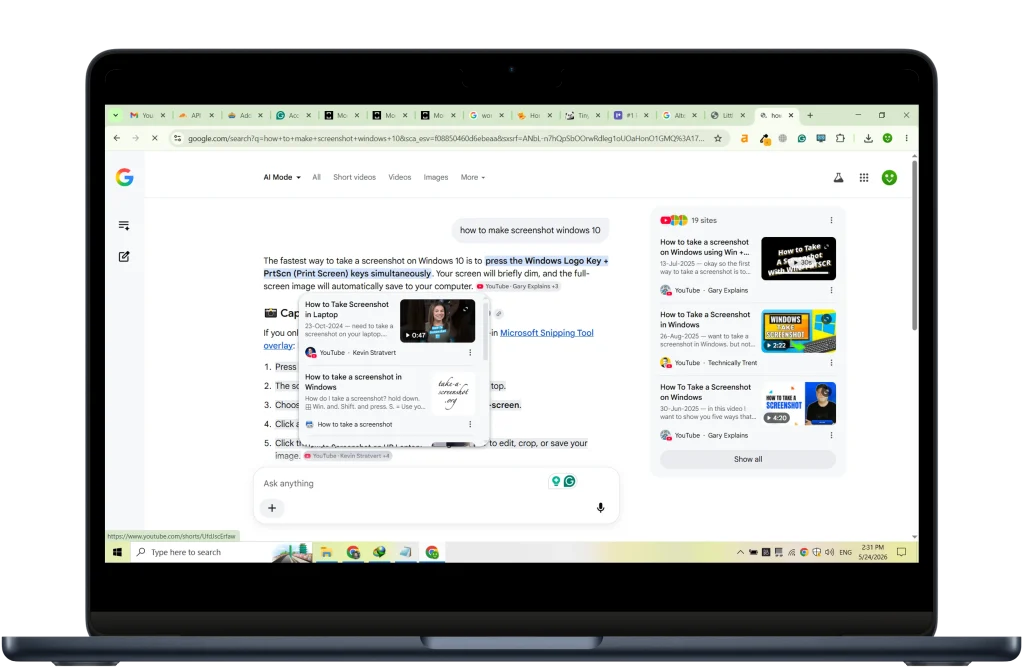
Task: Stop loading the page
Action: [155, 138]
